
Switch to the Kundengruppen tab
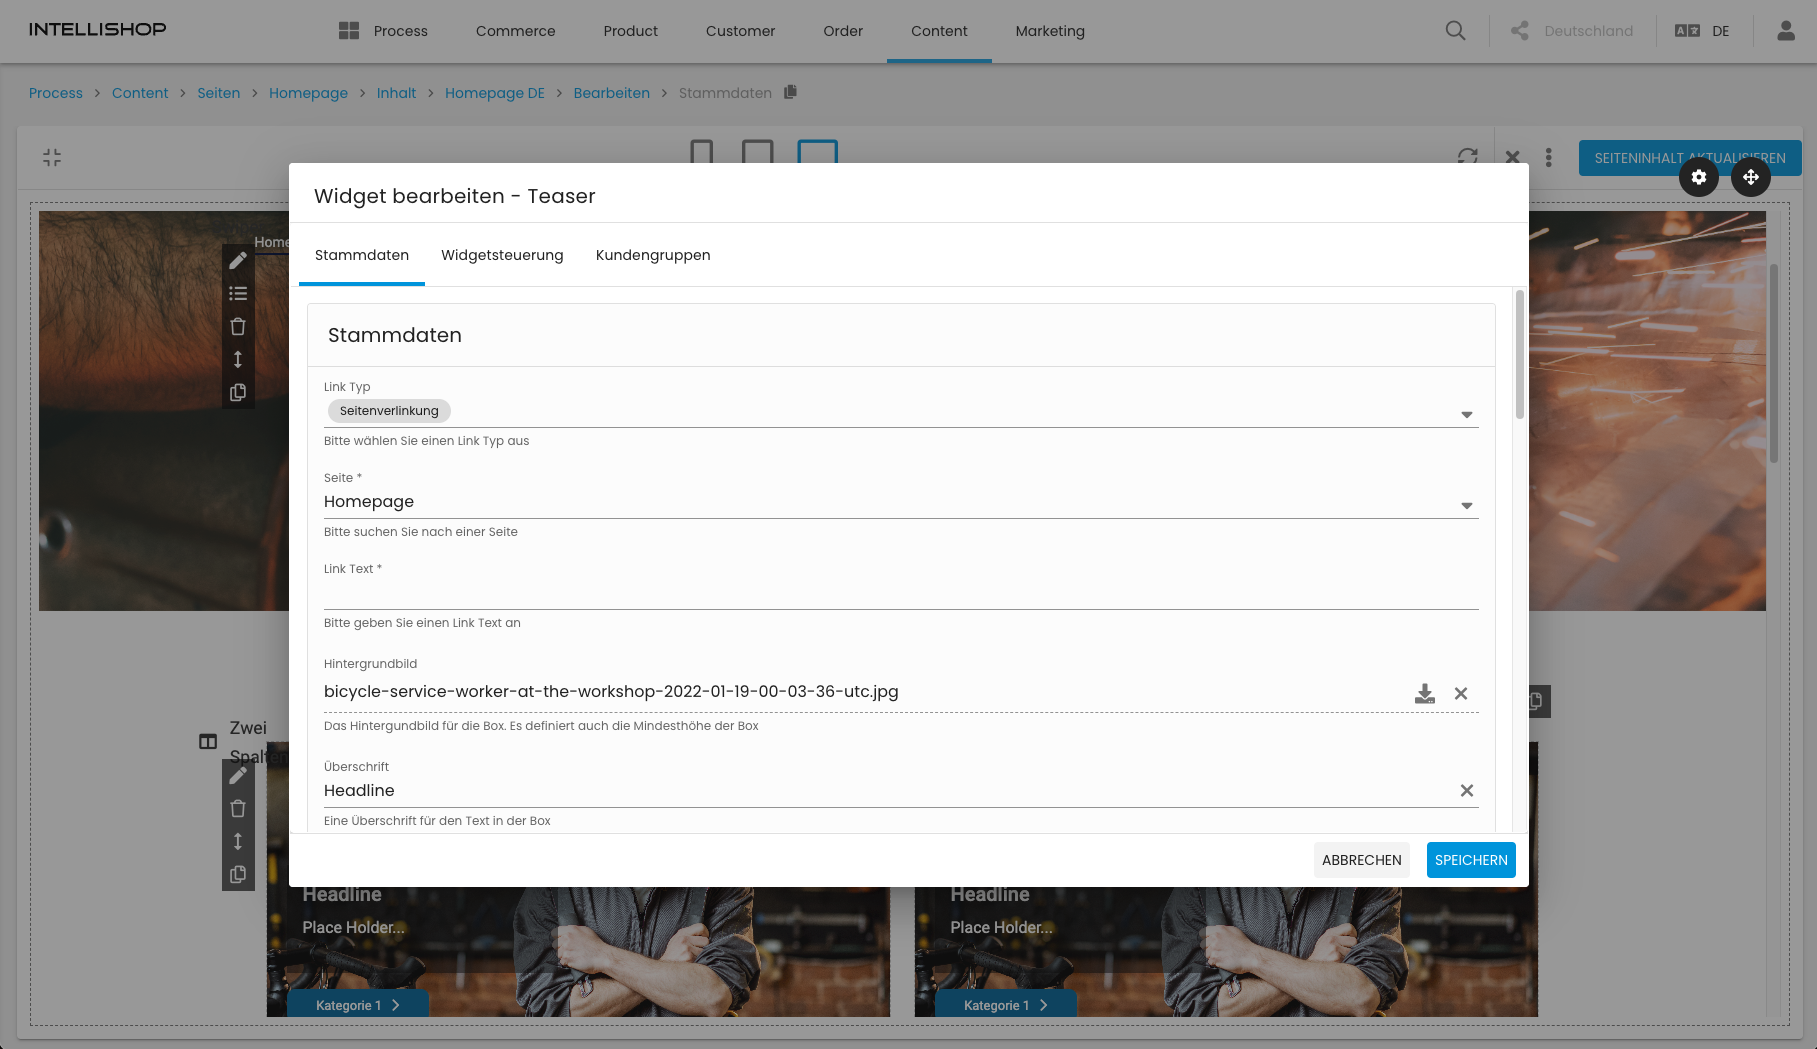pos(653,255)
